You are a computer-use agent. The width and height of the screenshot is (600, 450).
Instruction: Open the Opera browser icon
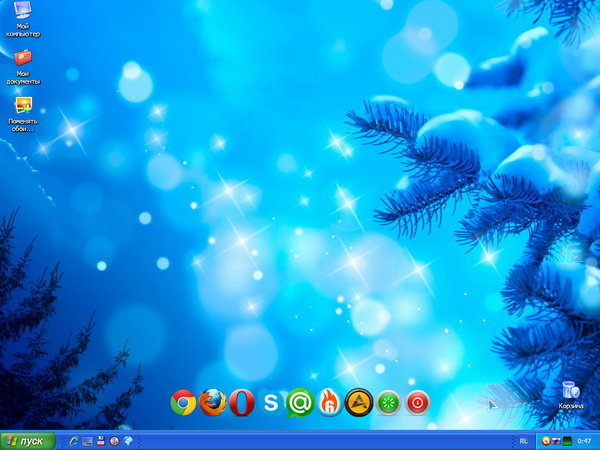coord(241,403)
